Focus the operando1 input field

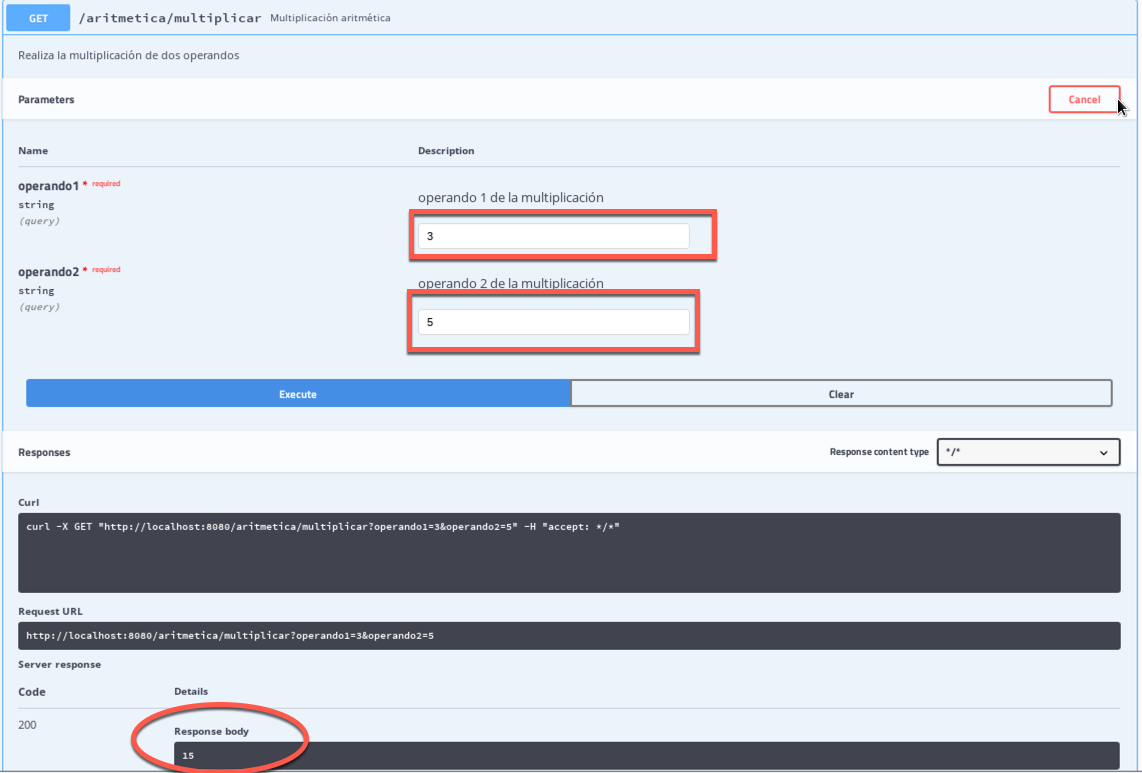(x=553, y=236)
